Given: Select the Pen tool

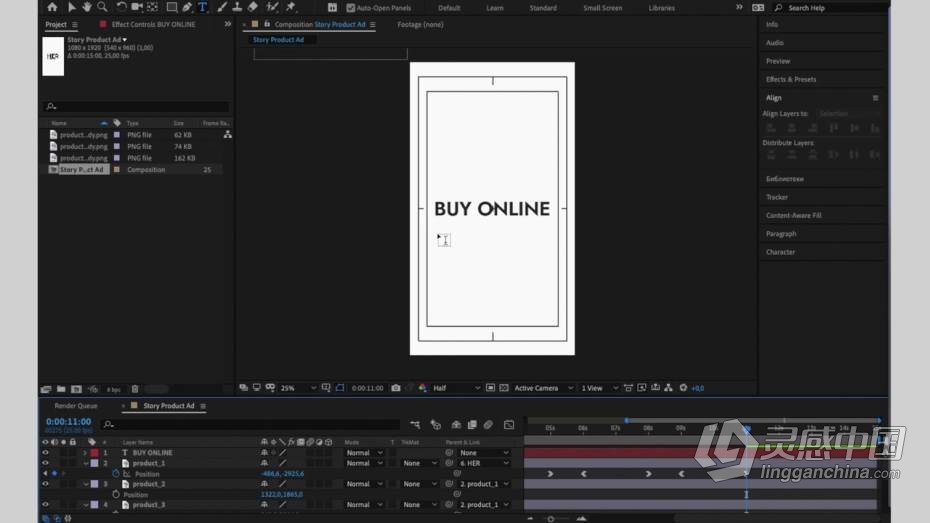Looking at the screenshot, I should (187, 7).
